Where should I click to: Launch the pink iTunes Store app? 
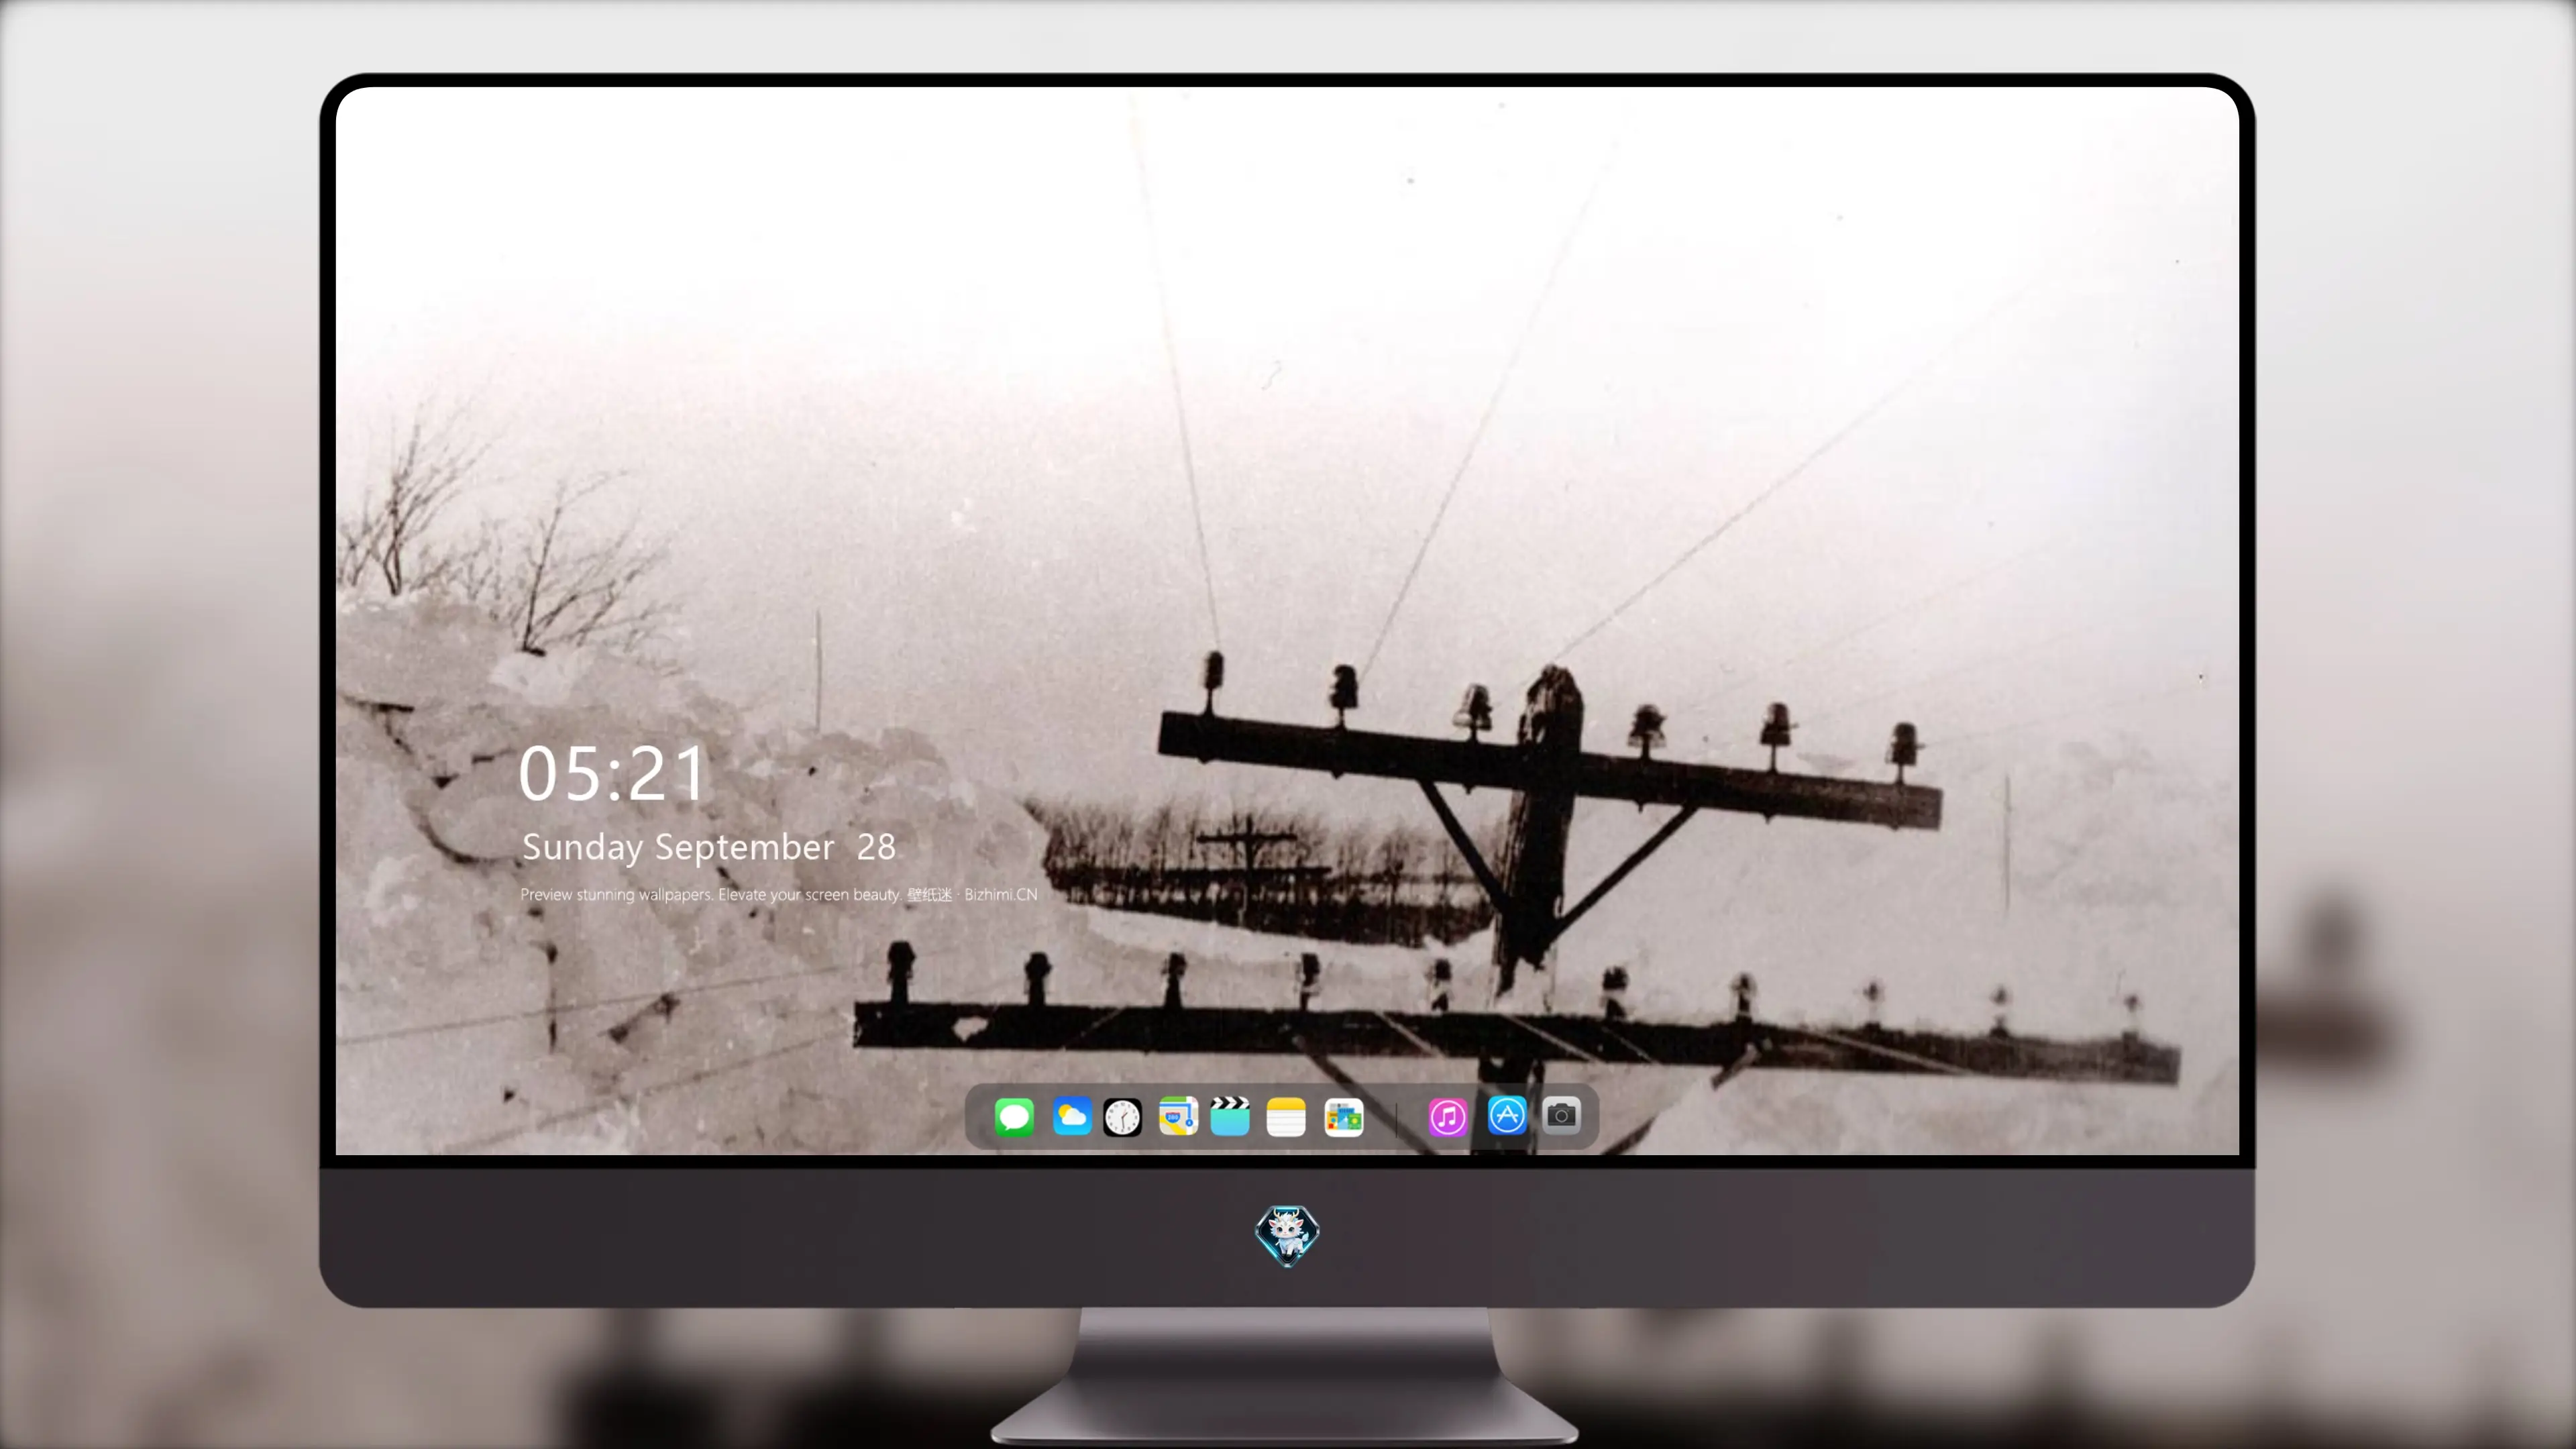click(x=1448, y=1117)
